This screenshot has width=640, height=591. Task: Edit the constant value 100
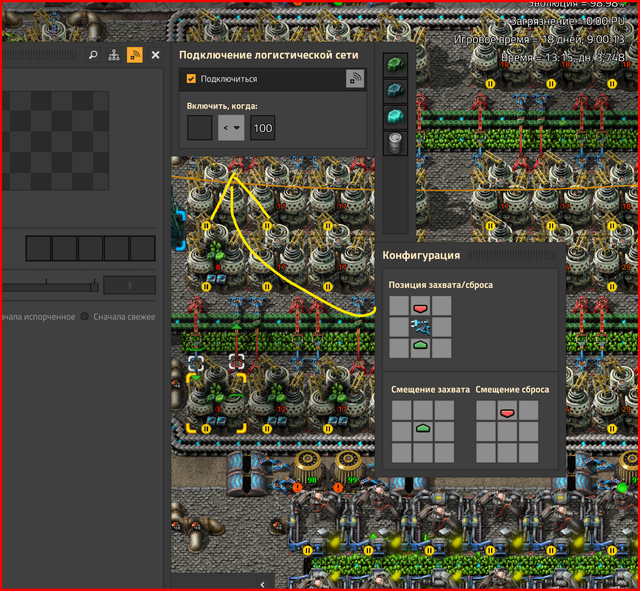point(262,128)
